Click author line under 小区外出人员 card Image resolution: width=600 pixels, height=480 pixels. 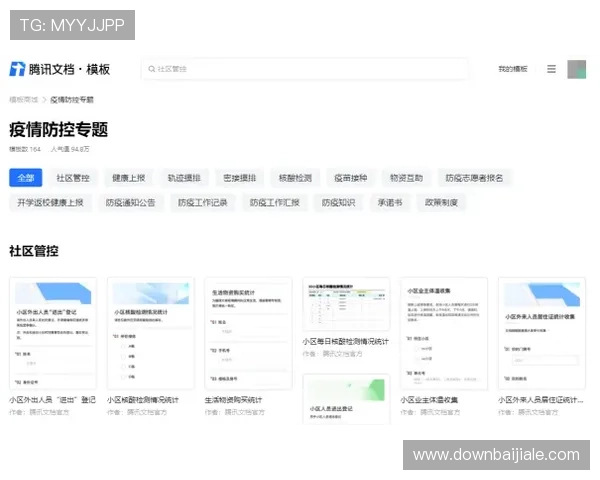coord(39,412)
